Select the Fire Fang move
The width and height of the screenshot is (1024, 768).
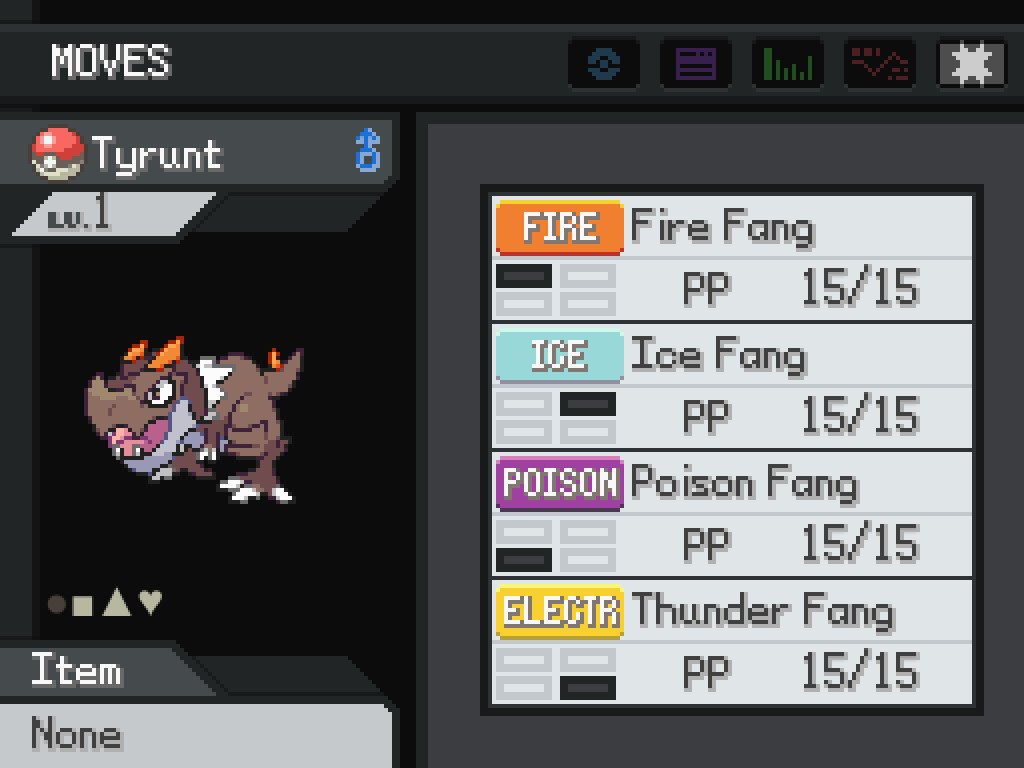[x=731, y=257]
